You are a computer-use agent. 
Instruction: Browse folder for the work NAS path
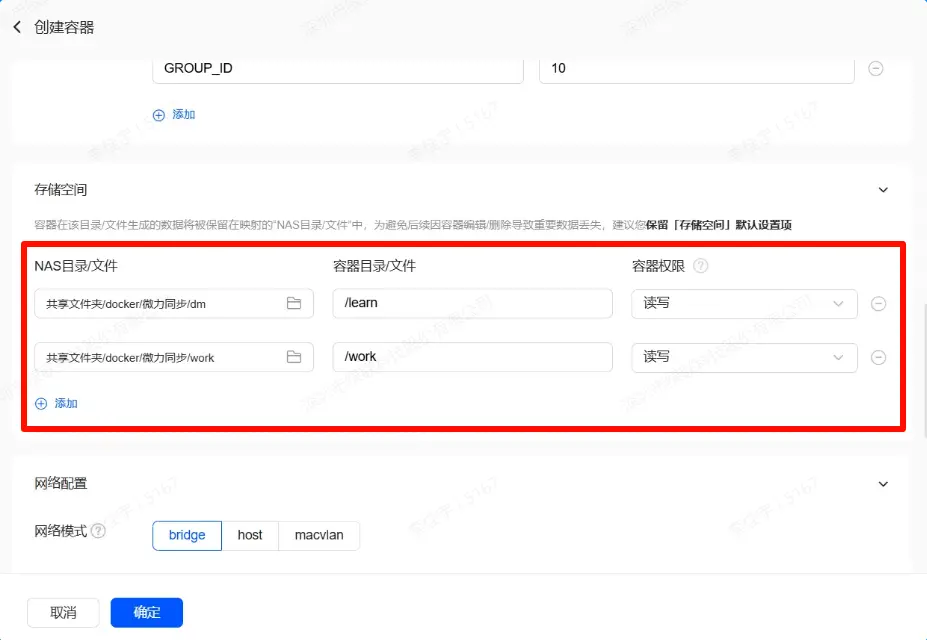pos(294,357)
